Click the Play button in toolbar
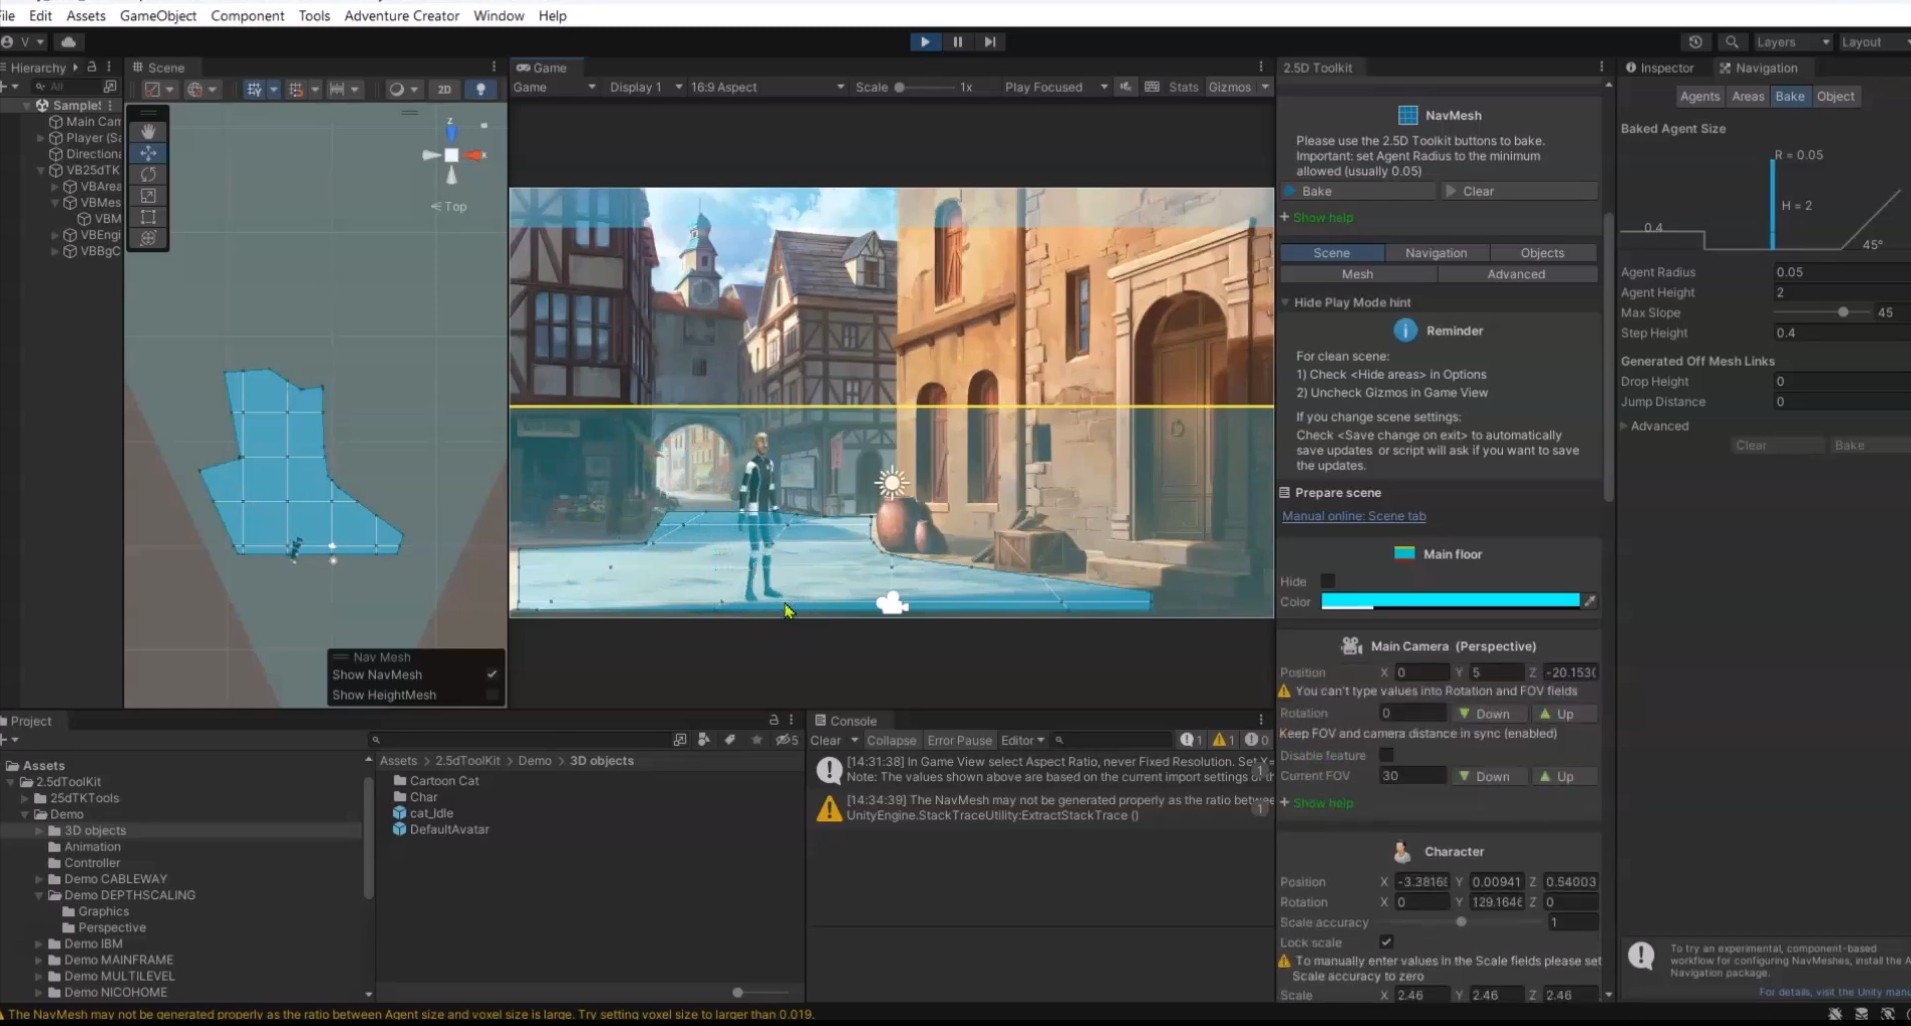The height and width of the screenshot is (1026, 1911). click(x=924, y=42)
